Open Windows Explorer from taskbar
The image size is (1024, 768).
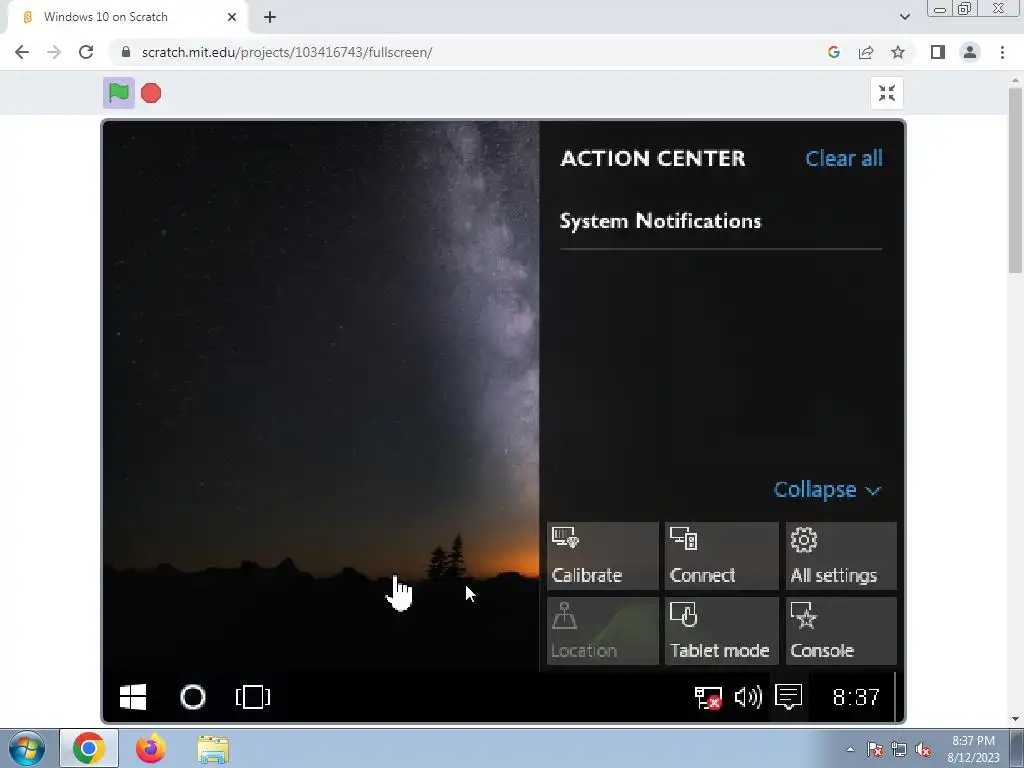coord(213,749)
